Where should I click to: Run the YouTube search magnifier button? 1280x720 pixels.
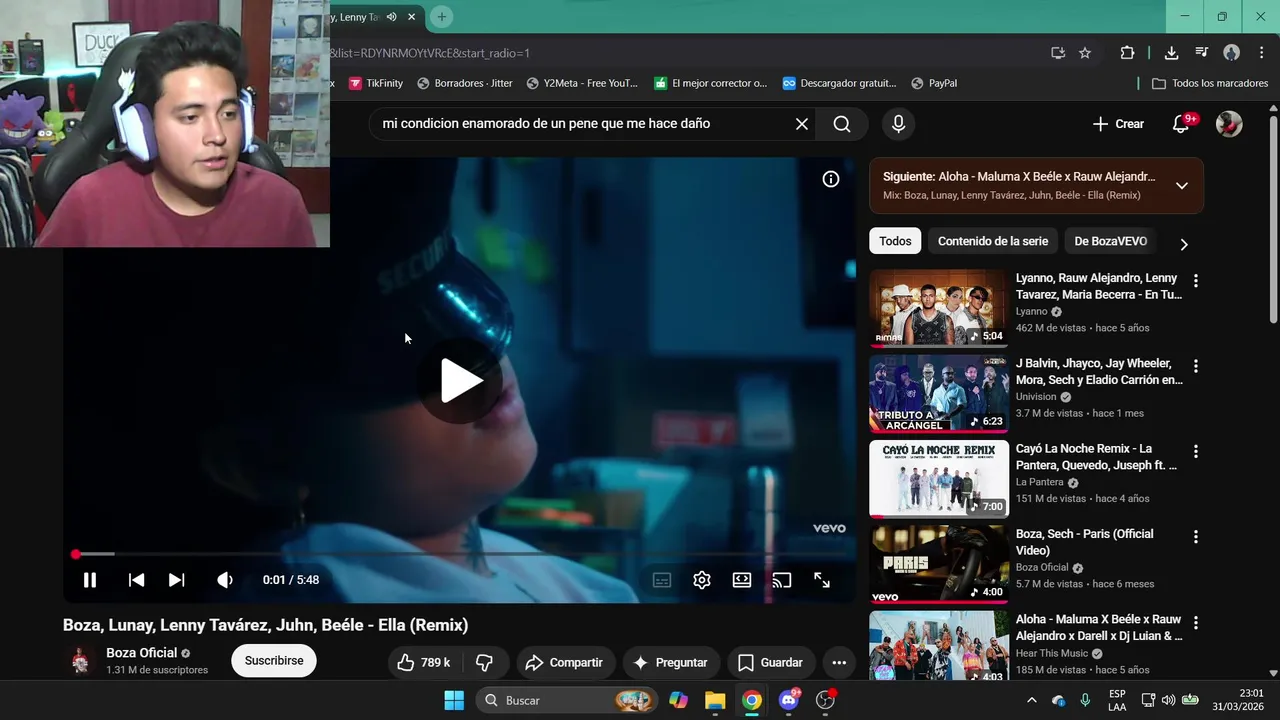point(842,124)
